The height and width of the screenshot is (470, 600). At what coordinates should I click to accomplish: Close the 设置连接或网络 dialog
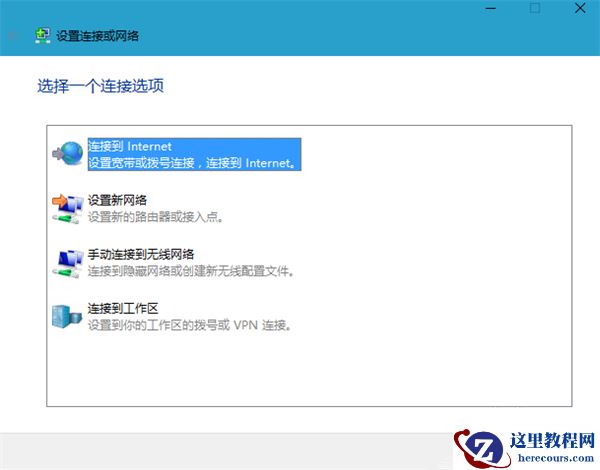coord(580,8)
